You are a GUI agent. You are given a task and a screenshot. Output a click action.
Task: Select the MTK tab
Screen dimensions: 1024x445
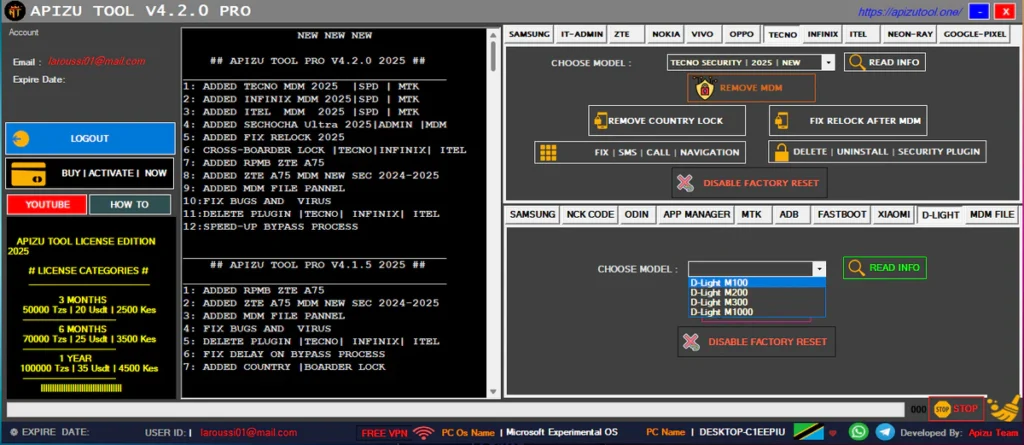(752, 214)
